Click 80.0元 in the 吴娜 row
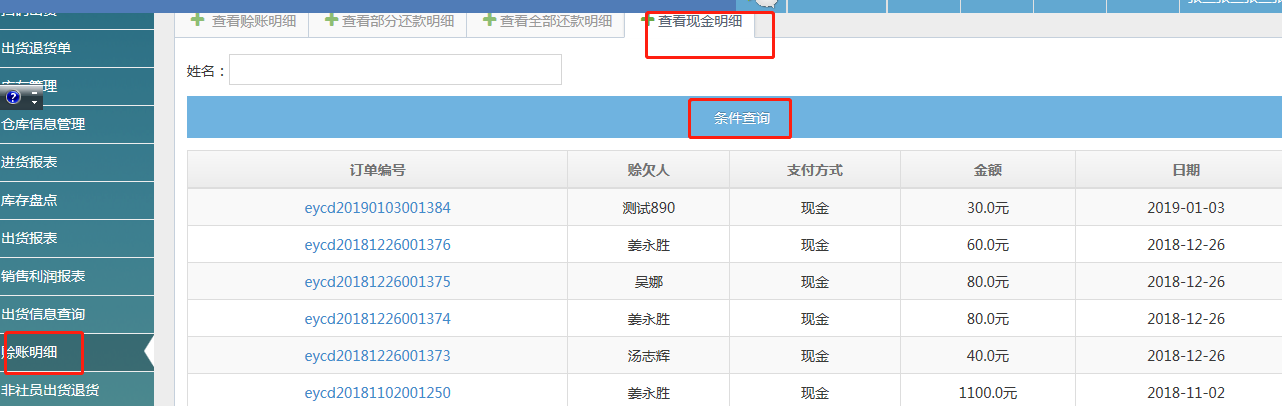Image resolution: width=1282 pixels, height=406 pixels. click(988, 282)
